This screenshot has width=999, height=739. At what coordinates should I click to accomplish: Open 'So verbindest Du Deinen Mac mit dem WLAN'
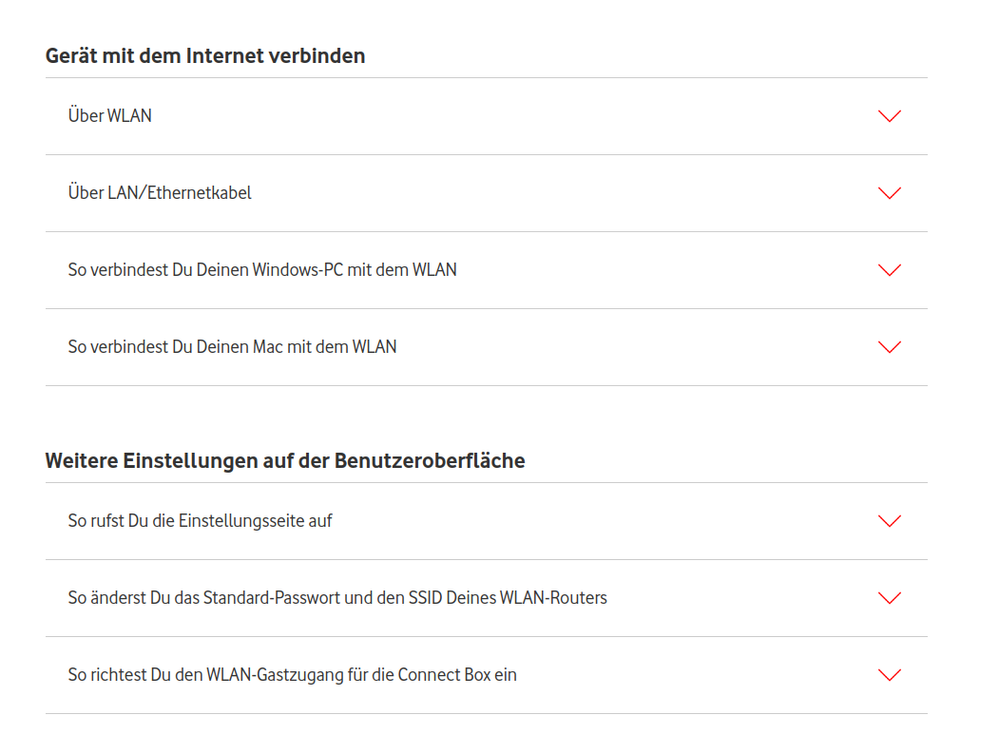tap(232, 347)
